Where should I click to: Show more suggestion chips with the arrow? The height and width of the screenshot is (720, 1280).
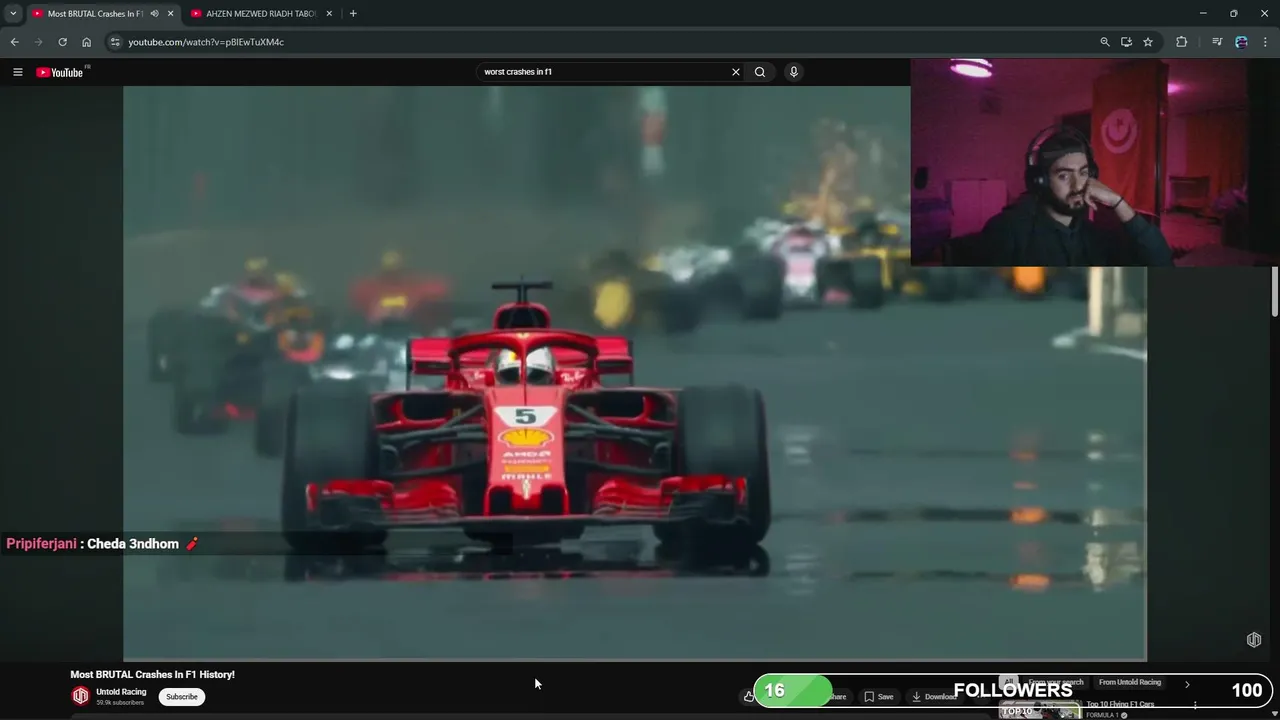[1187, 684]
